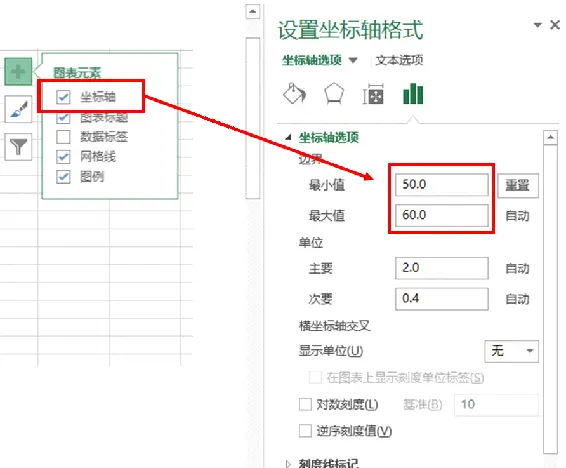This screenshot has width=566, height=468.
Task: Click the worksheet scrollbar up arrow
Action: click(x=253, y=12)
